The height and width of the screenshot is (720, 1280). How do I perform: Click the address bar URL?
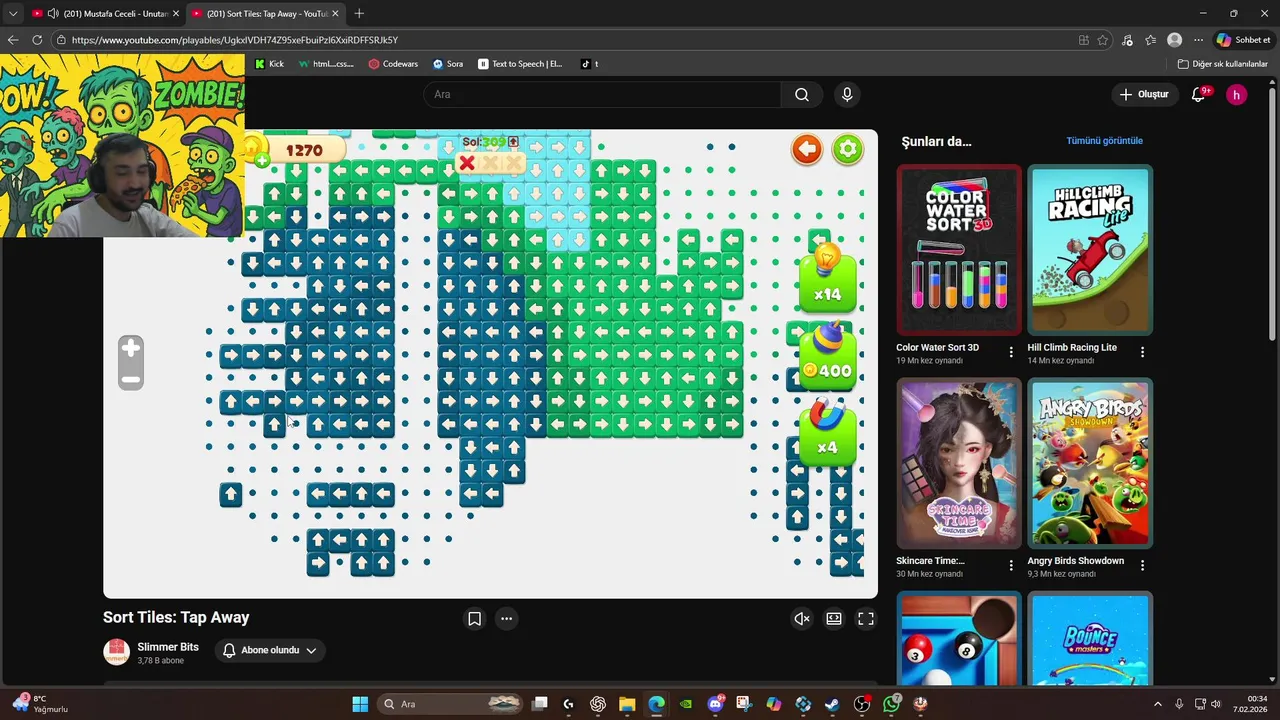coord(235,40)
